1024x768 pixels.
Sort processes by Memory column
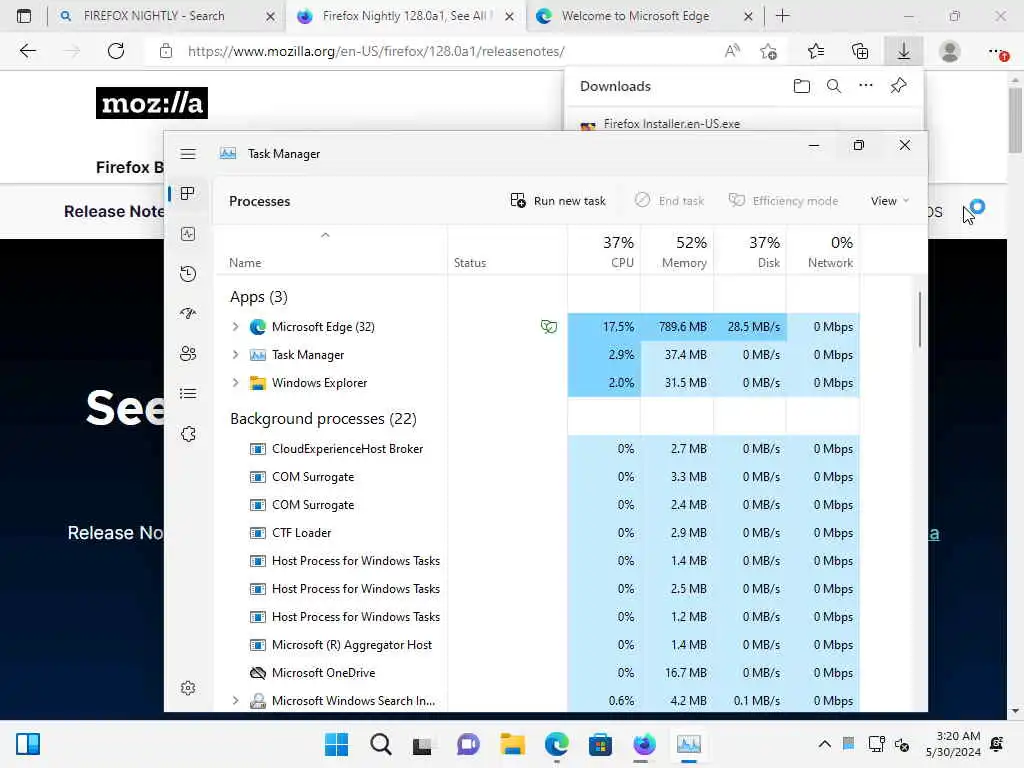[677, 251]
